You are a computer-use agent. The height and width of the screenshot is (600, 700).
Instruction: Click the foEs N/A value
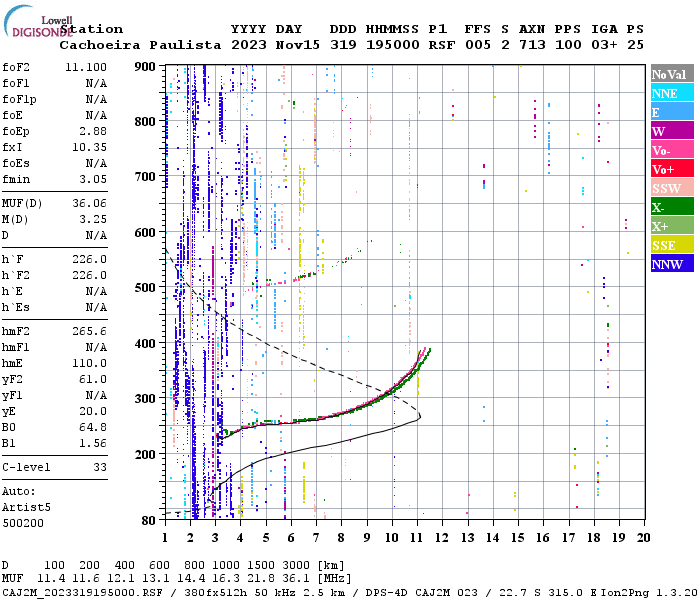tap(96, 163)
